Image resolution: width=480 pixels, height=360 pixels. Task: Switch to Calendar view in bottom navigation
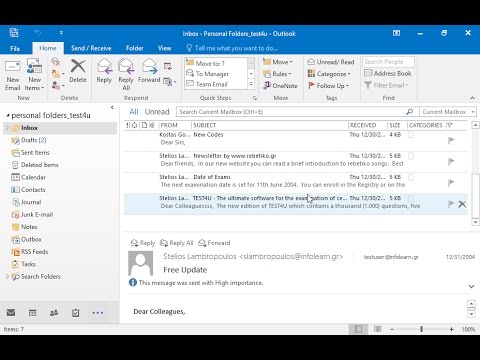[x=32, y=313]
